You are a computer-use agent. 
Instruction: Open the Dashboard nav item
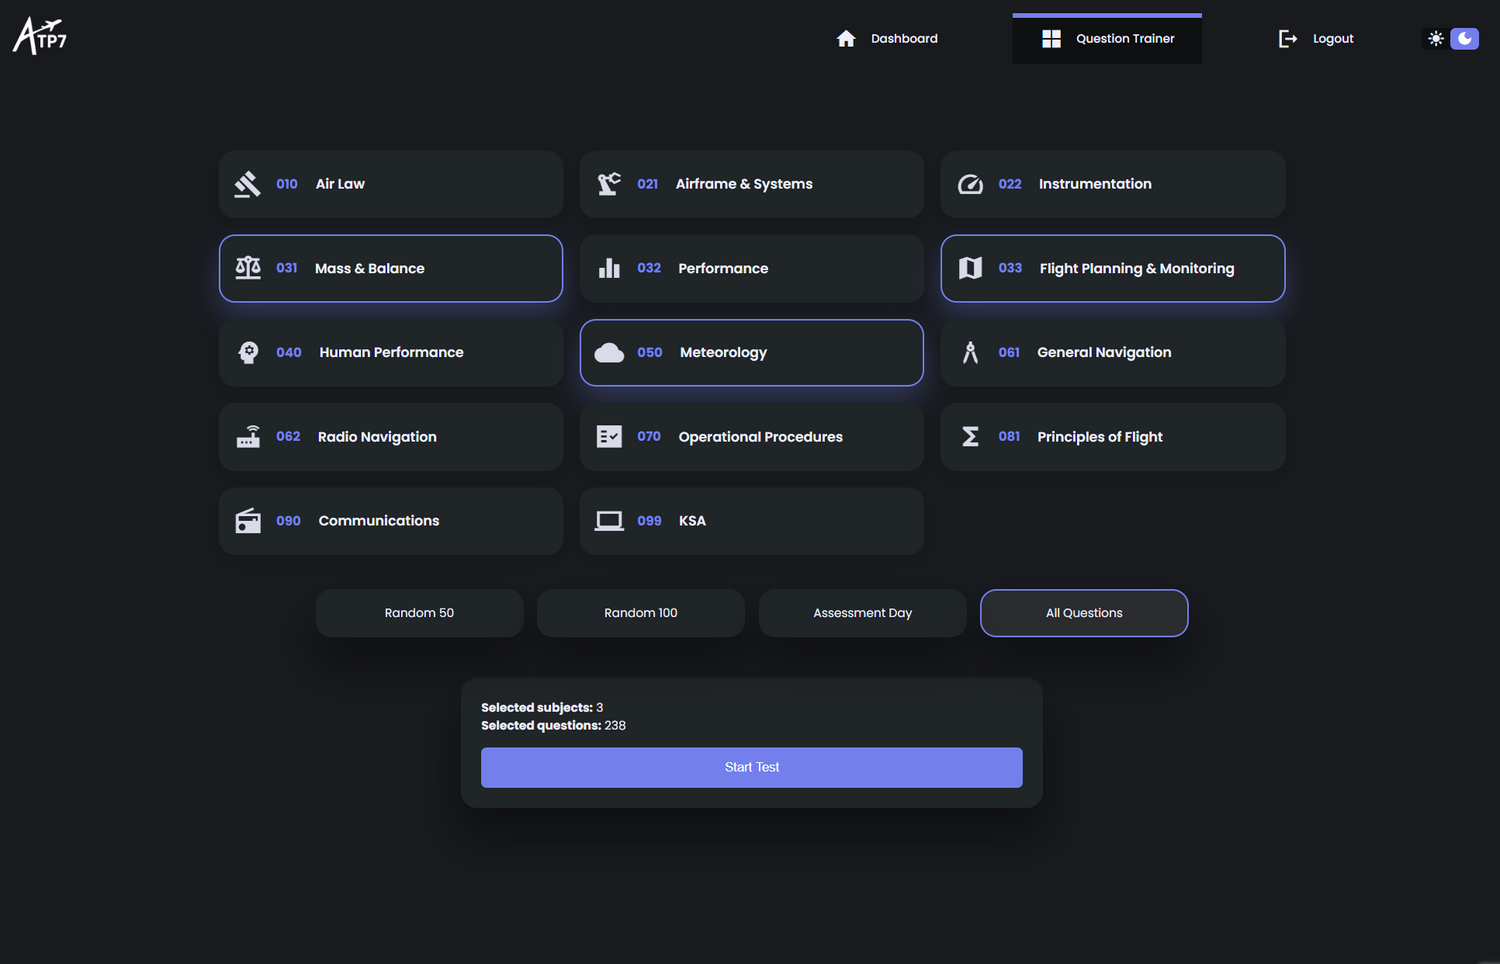pos(887,39)
